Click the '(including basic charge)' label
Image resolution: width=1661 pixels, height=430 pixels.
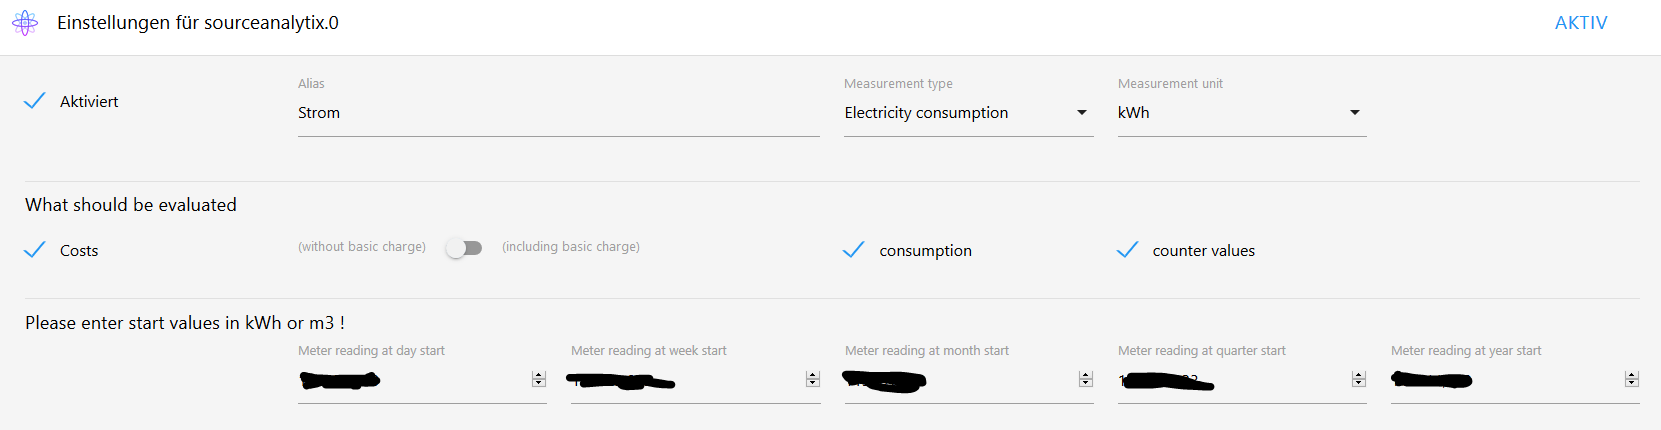[571, 247]
